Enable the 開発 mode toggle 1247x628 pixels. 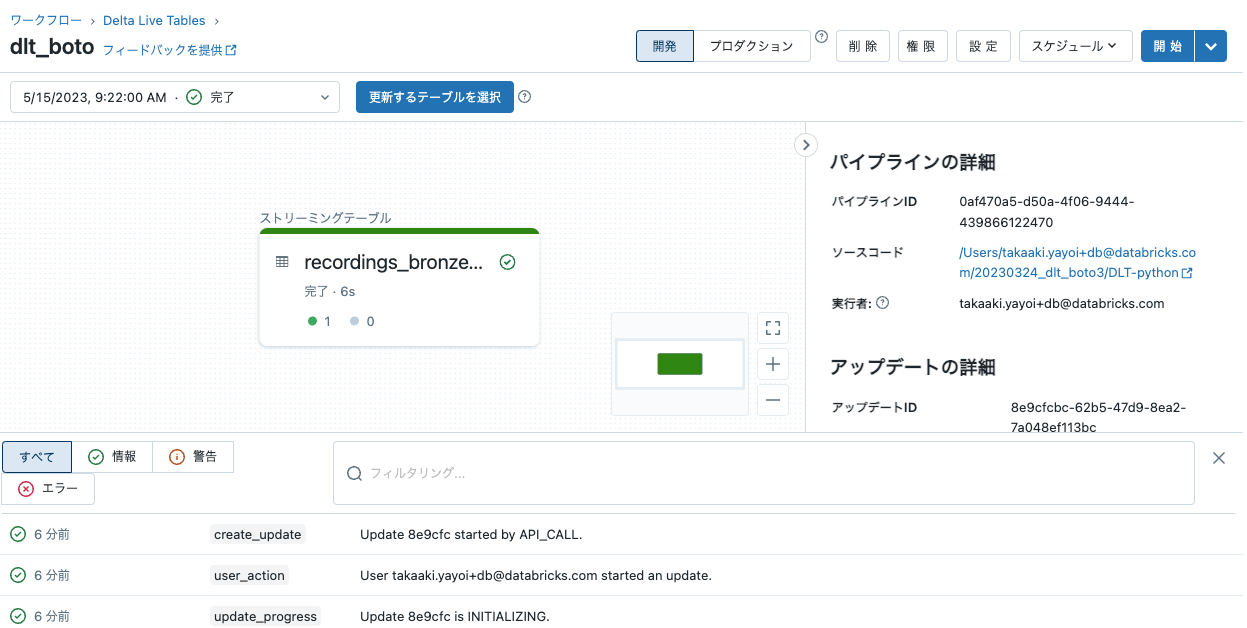click(665, 45)
